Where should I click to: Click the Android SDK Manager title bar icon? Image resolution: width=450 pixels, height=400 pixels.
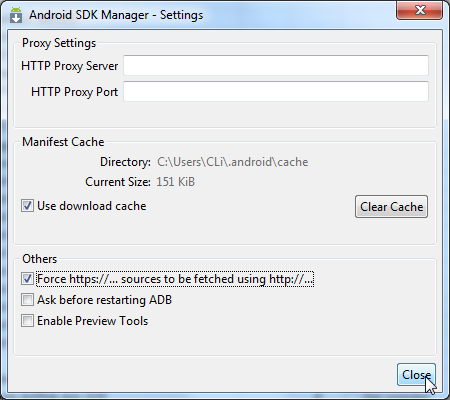click(16, 15)
